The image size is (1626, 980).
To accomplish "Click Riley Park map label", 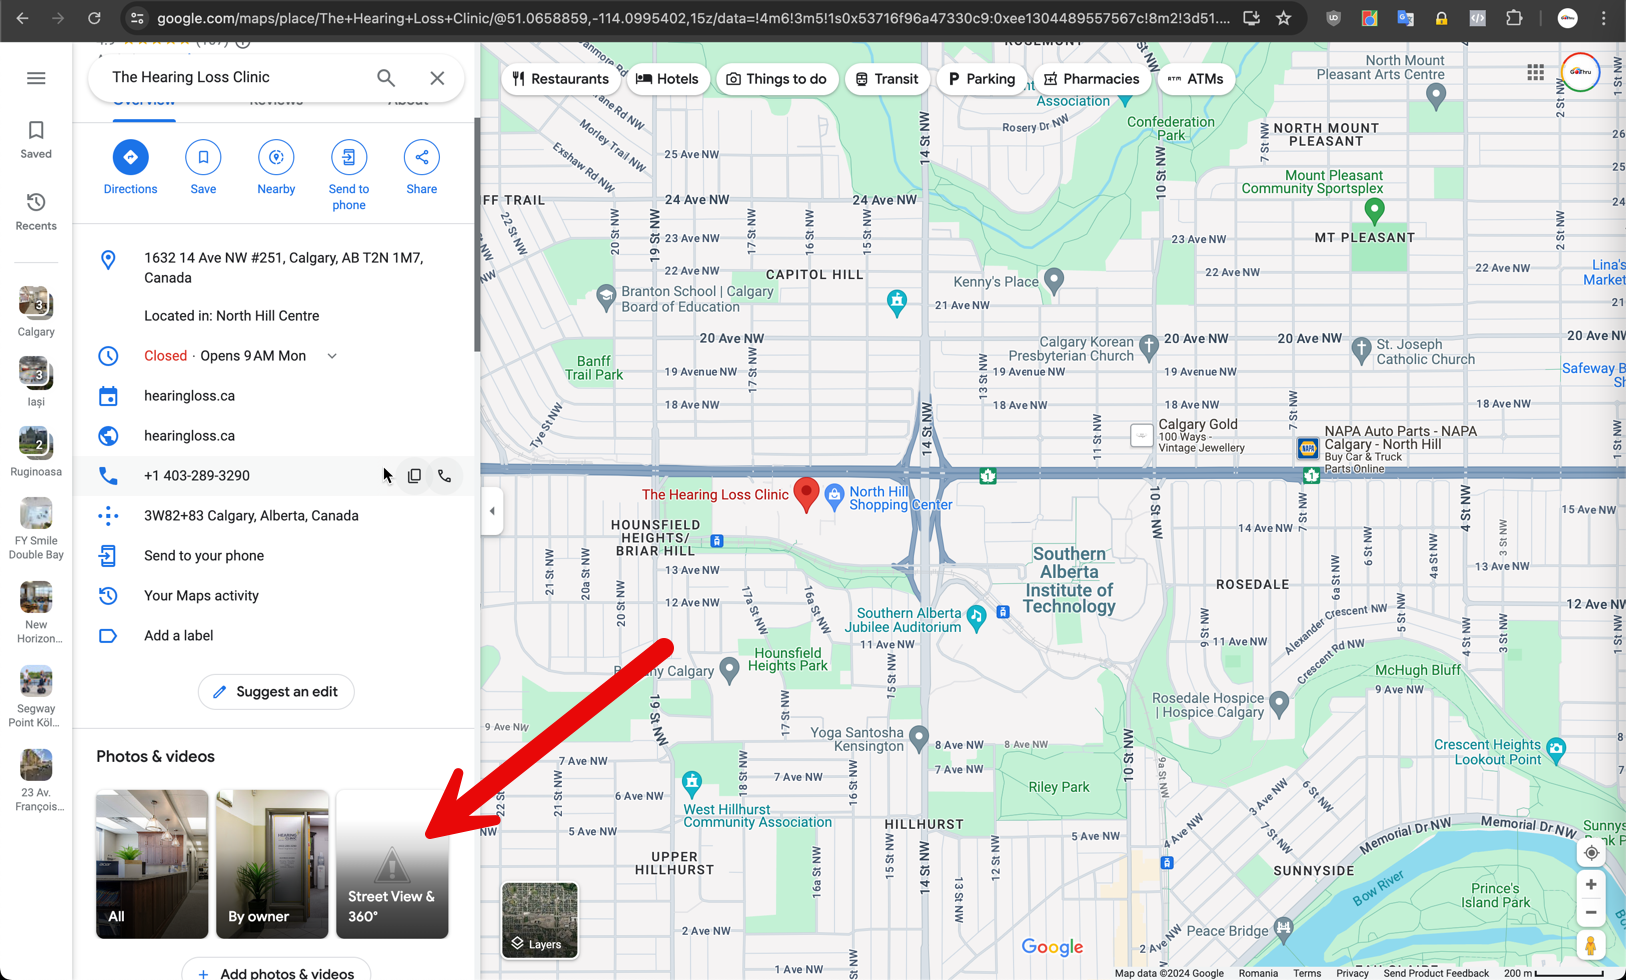I will pos(1058,787).
